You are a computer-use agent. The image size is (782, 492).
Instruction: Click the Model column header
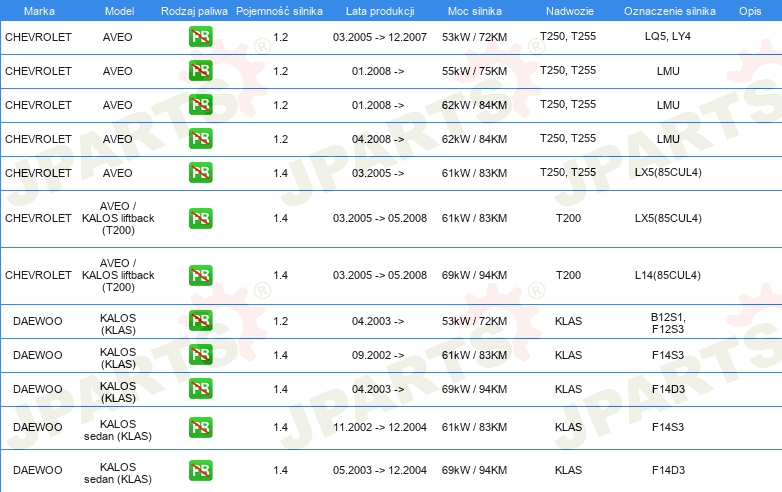click(117, 10)
